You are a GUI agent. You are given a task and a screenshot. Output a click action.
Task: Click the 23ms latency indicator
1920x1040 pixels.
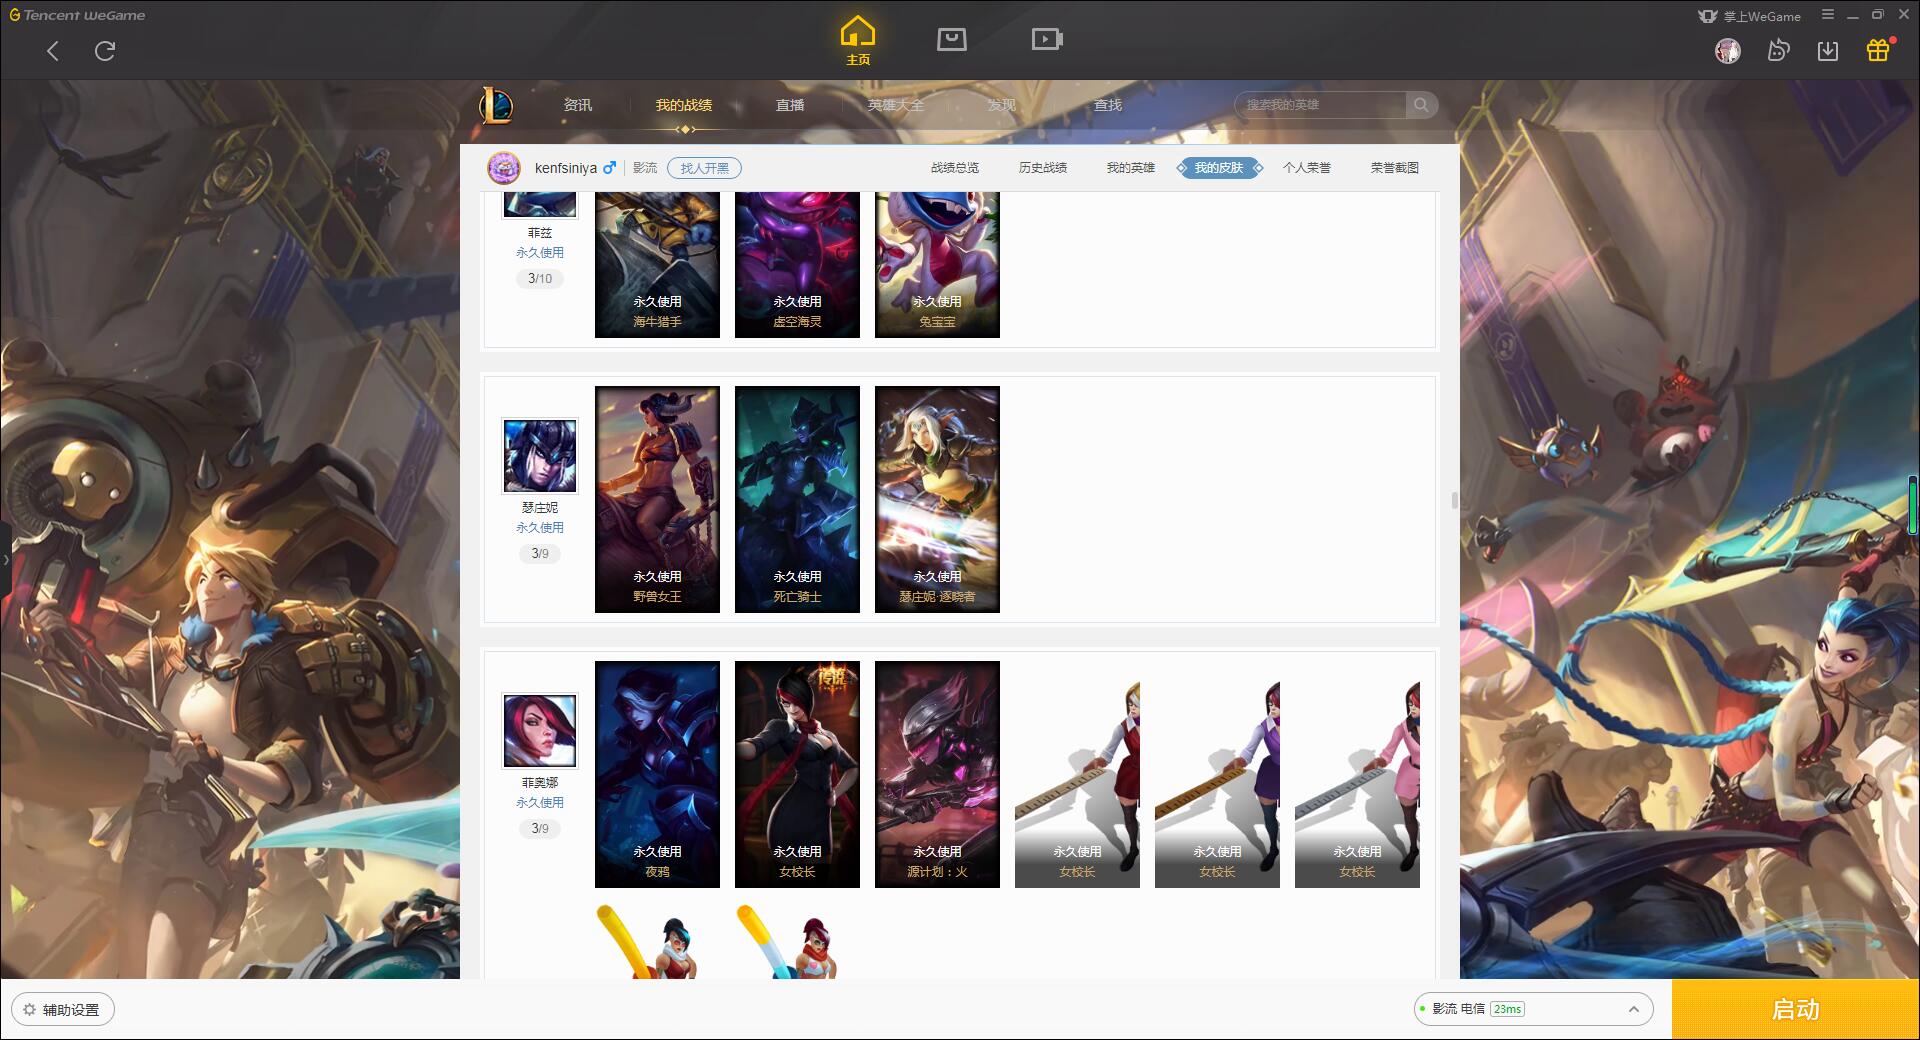[1507, 1009]
